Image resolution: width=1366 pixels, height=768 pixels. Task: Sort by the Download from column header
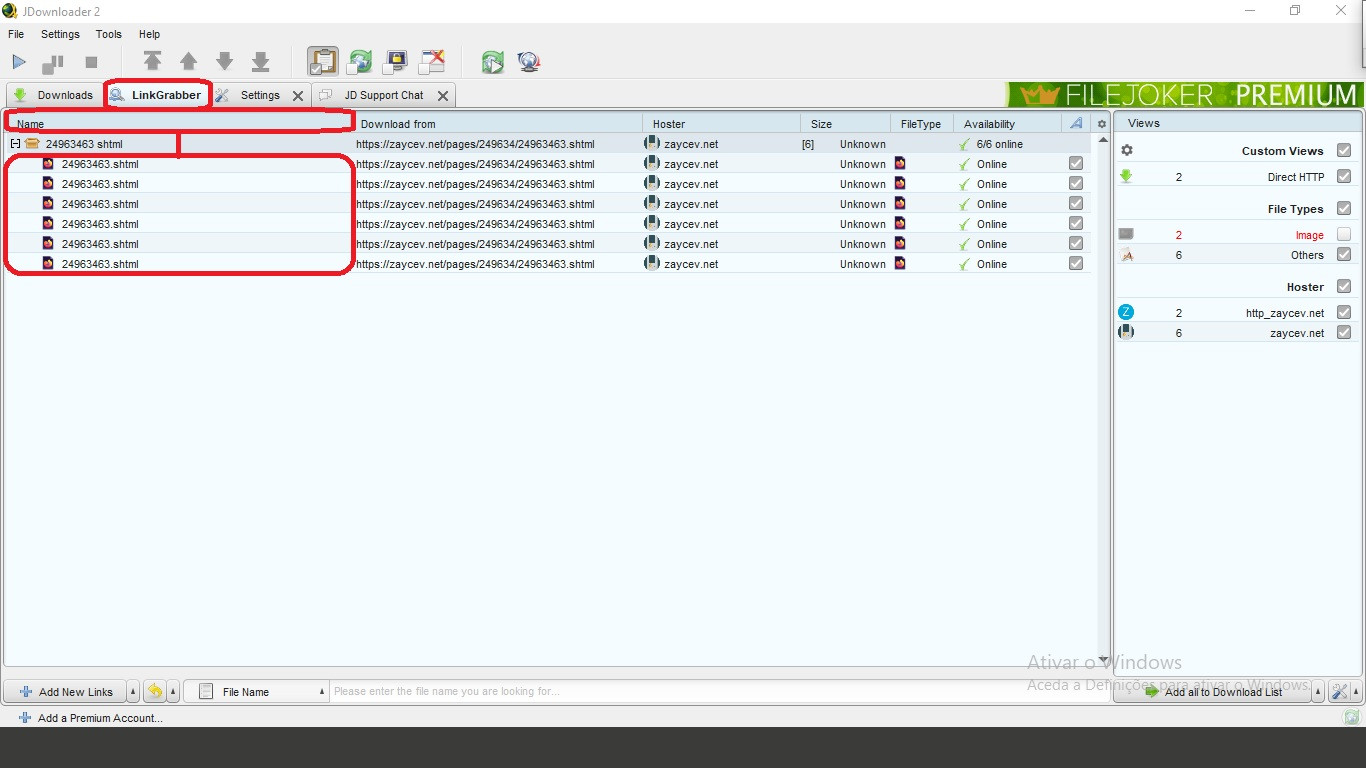click(x=498, y=124)
